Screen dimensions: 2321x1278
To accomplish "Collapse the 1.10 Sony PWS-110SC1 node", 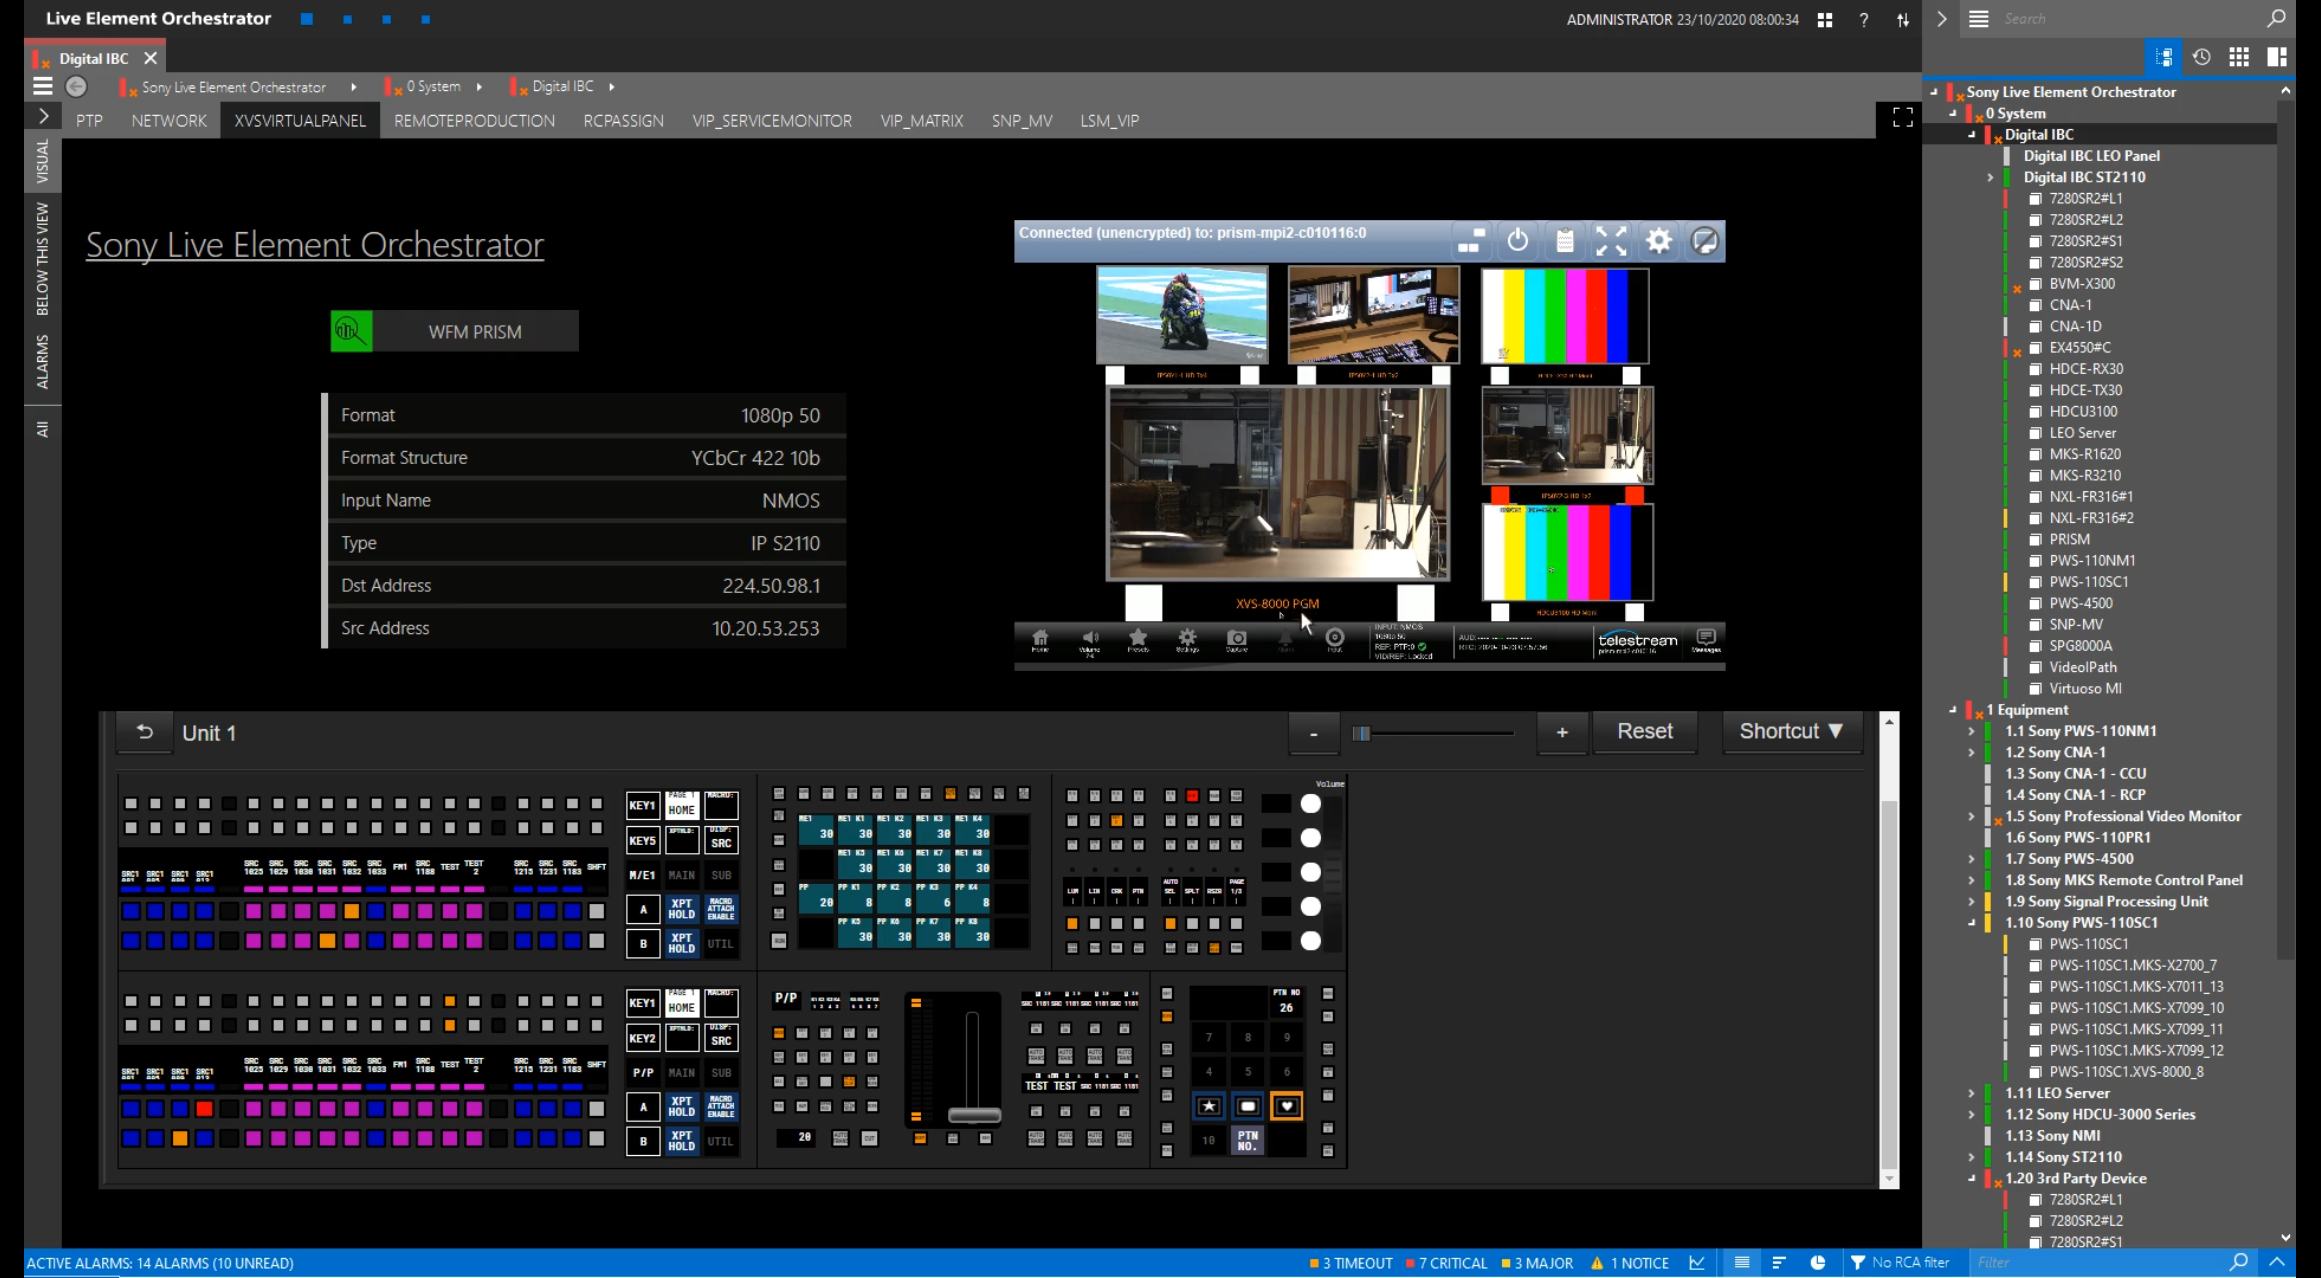I will 1972,922.
